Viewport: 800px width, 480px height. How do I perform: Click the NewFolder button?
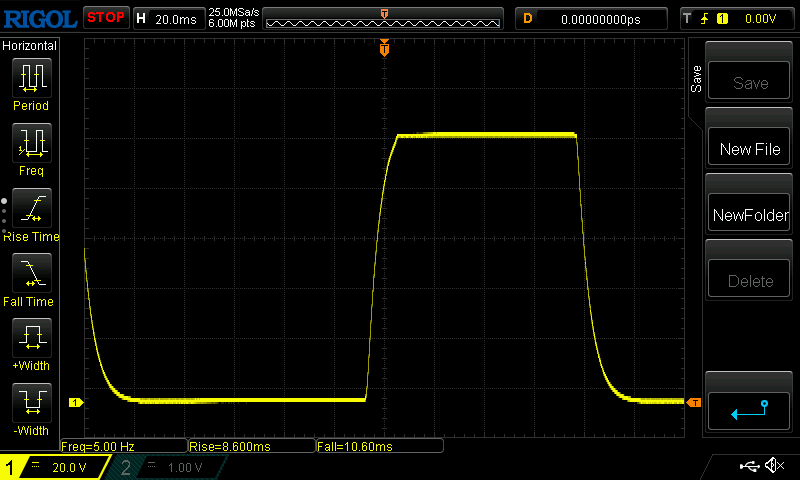(x=748, y=212)
